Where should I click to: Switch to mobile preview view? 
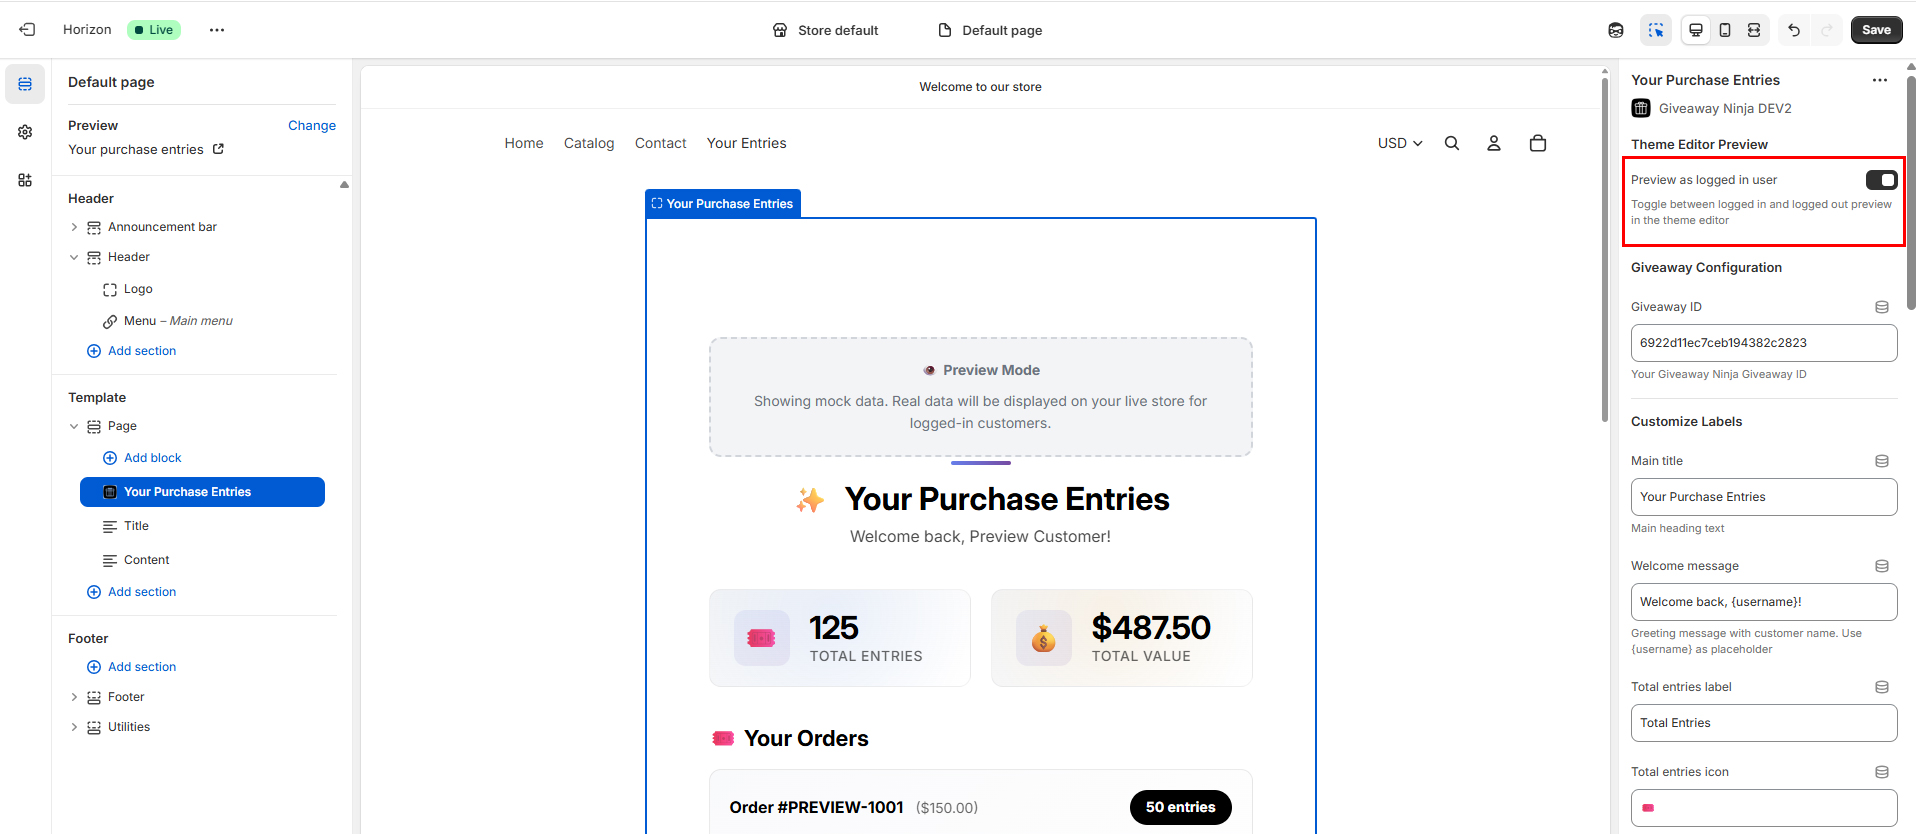(1725, 30)
